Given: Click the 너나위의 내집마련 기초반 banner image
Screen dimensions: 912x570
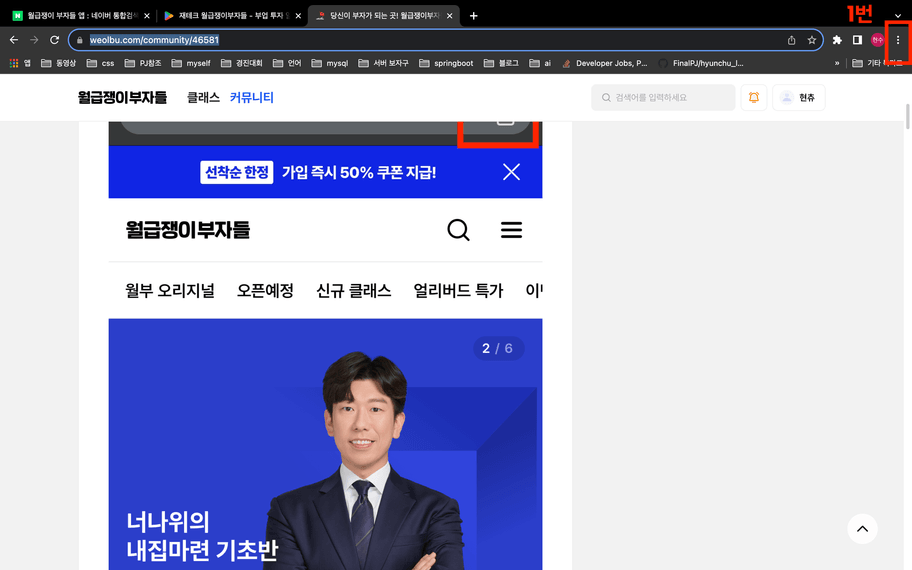Looking at the screenshot, I should [x=325, y=444].
